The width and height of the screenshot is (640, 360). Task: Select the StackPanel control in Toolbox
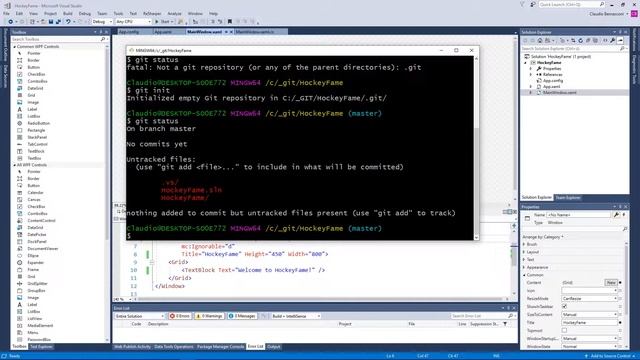[37, 137]
